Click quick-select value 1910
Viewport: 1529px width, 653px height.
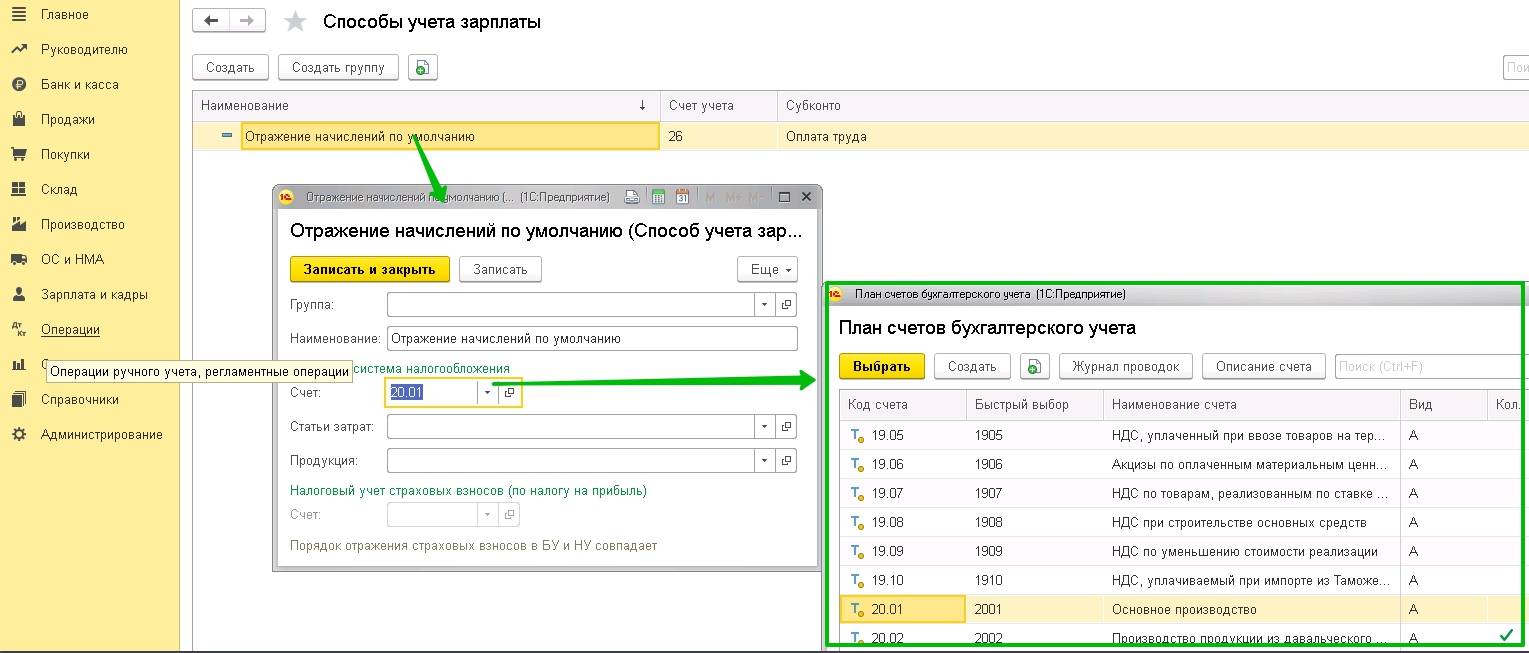point(988,580)
